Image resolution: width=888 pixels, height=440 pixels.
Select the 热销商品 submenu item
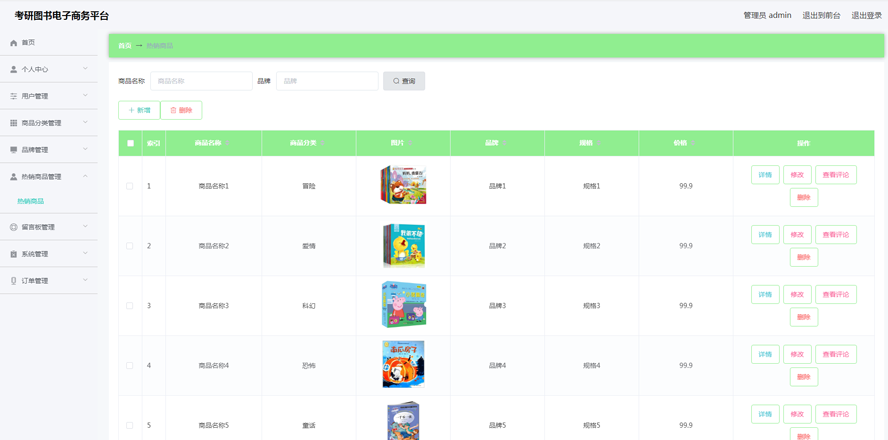(31, 201)
